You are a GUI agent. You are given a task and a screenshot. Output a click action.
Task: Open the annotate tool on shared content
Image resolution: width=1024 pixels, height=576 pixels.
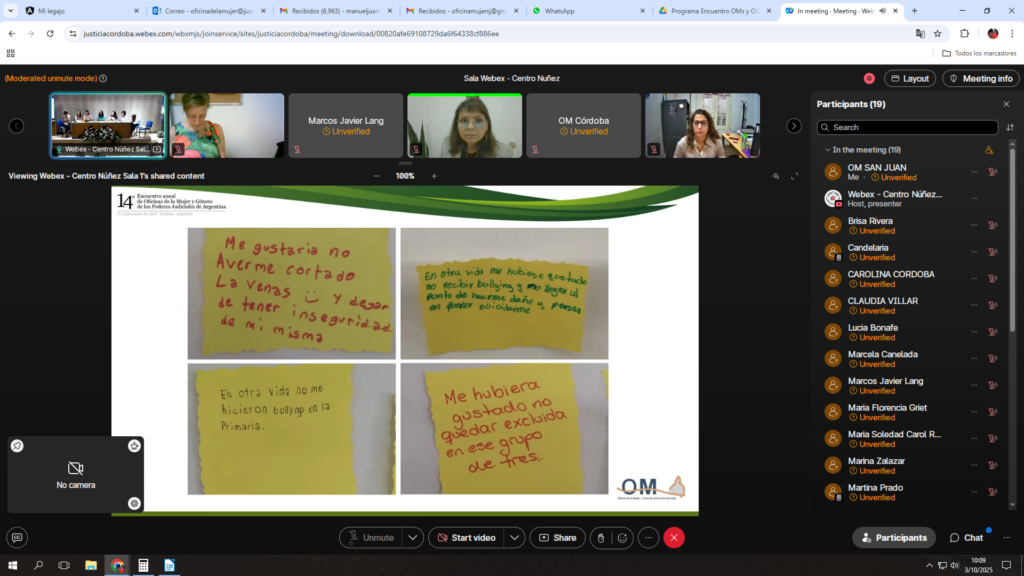(775, 176)
